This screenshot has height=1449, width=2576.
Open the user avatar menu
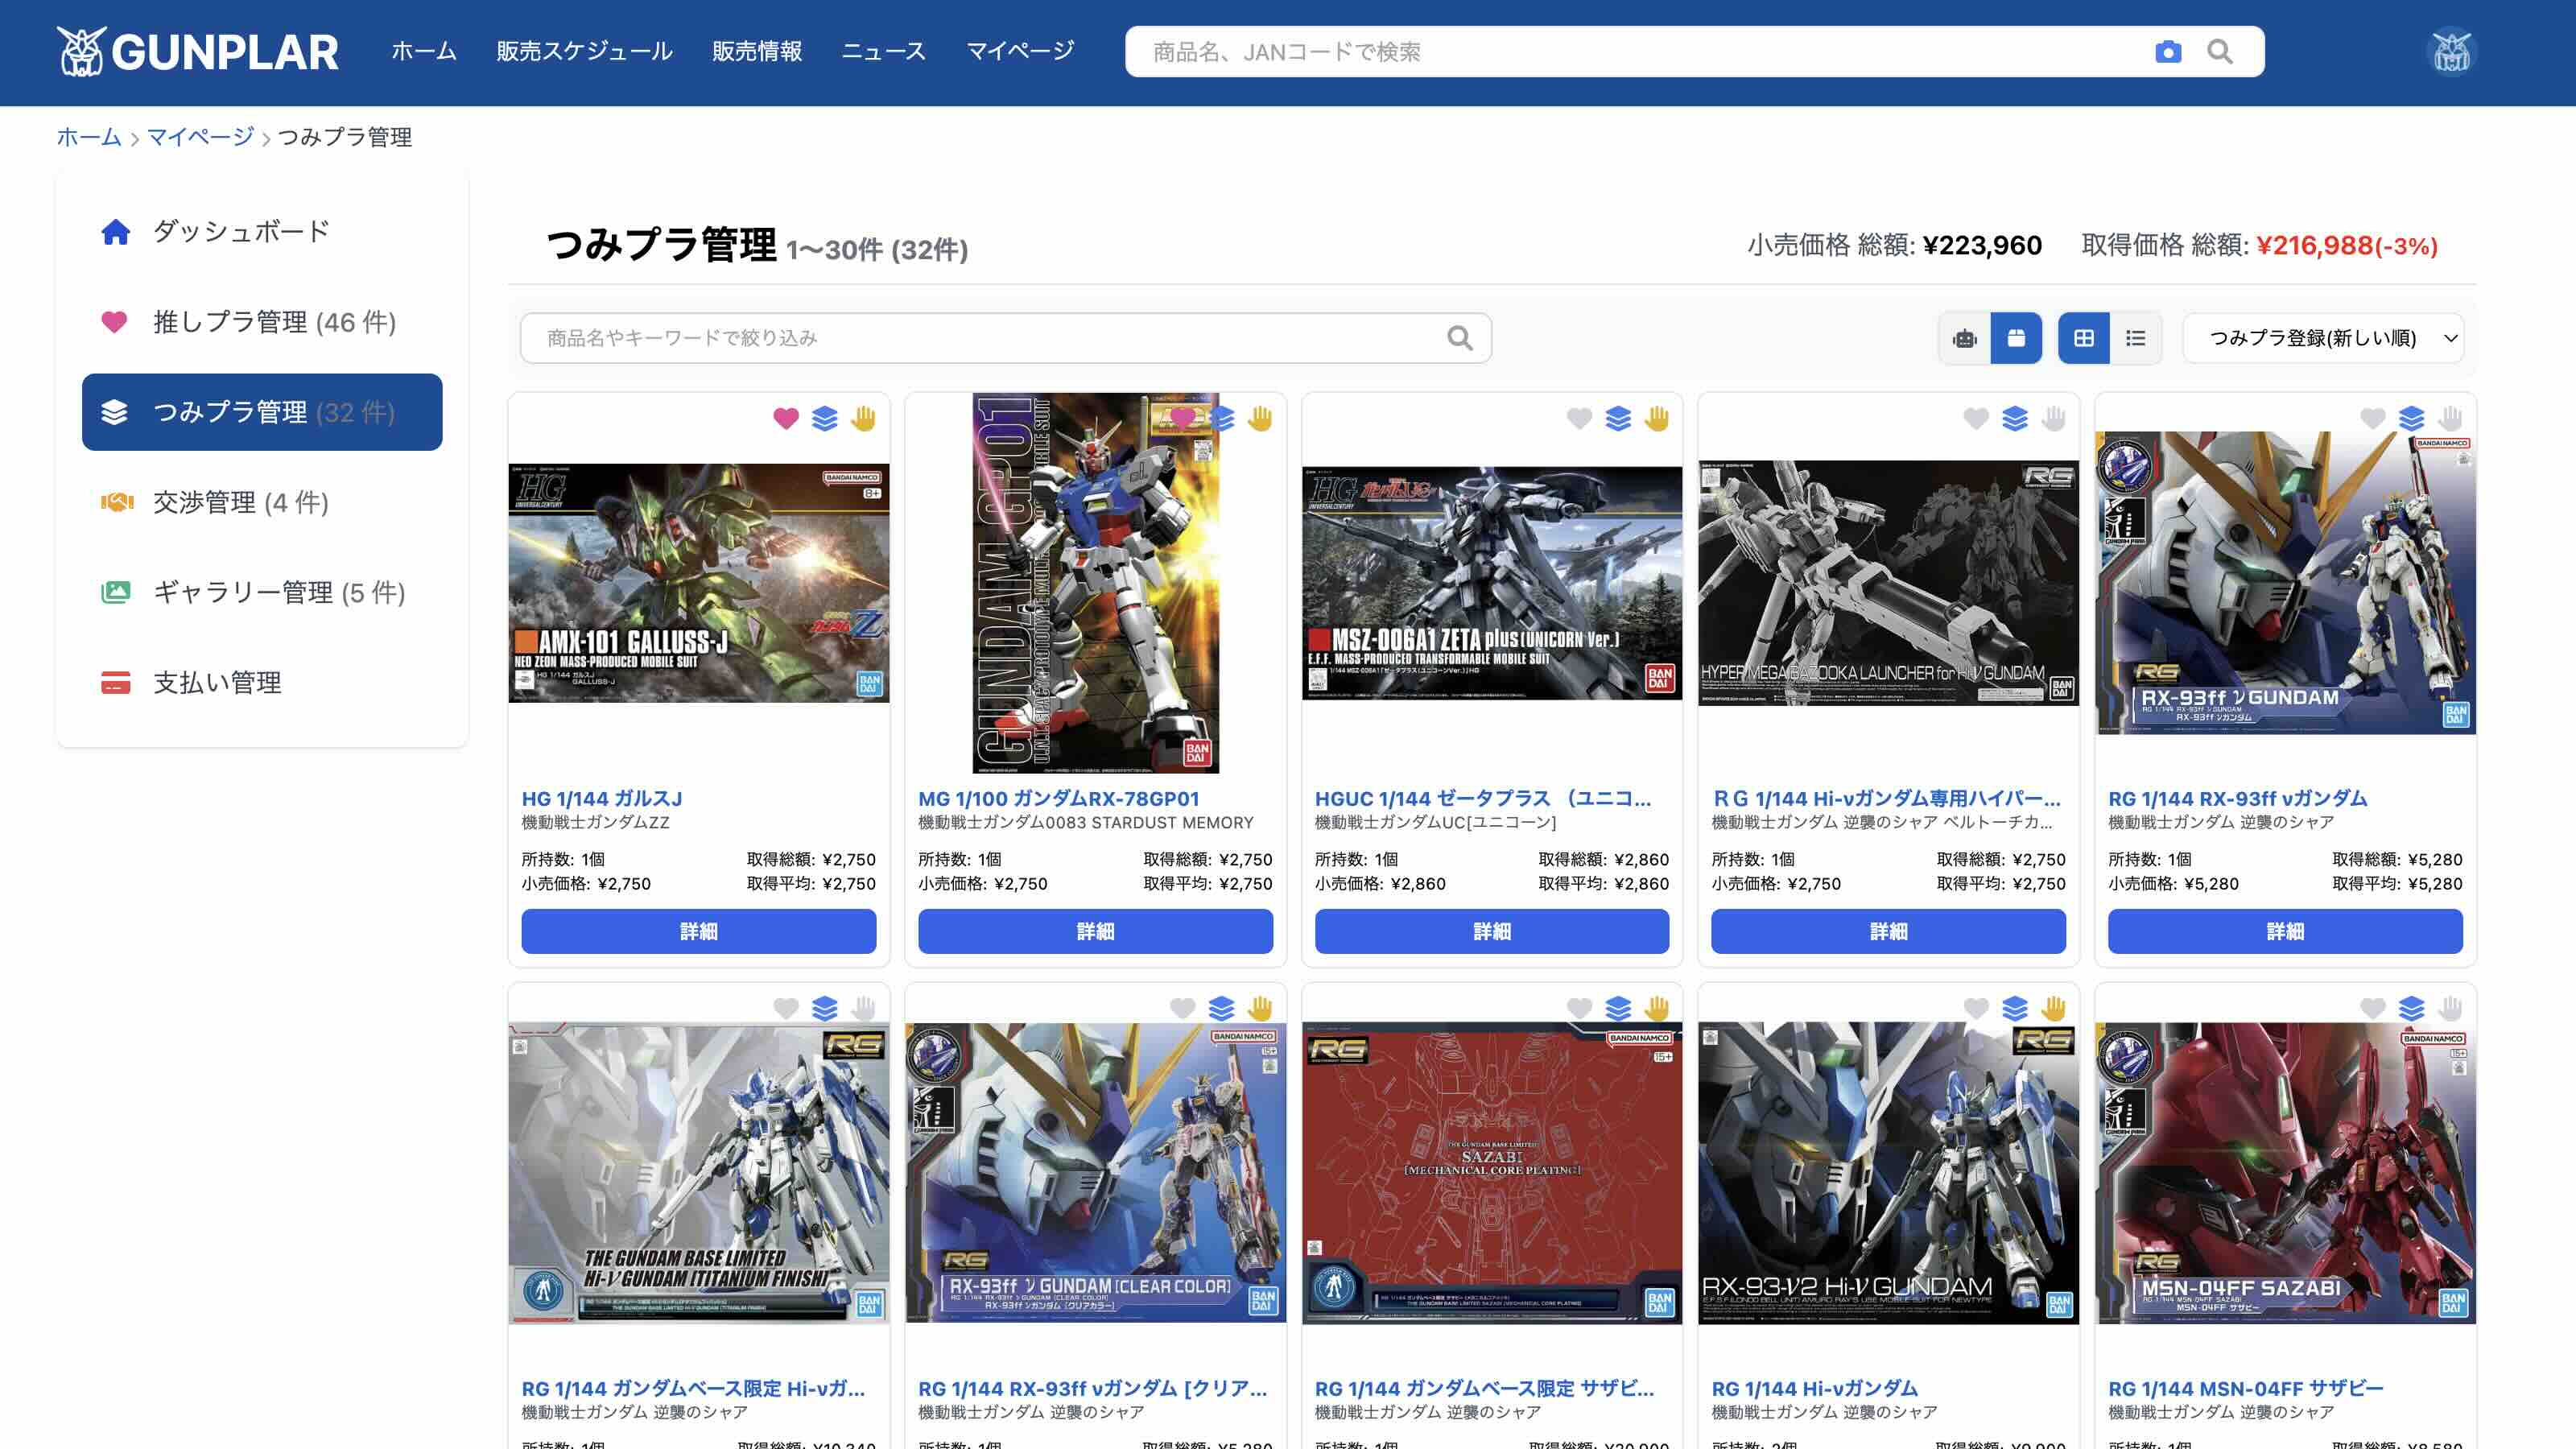click(2451, 52)
